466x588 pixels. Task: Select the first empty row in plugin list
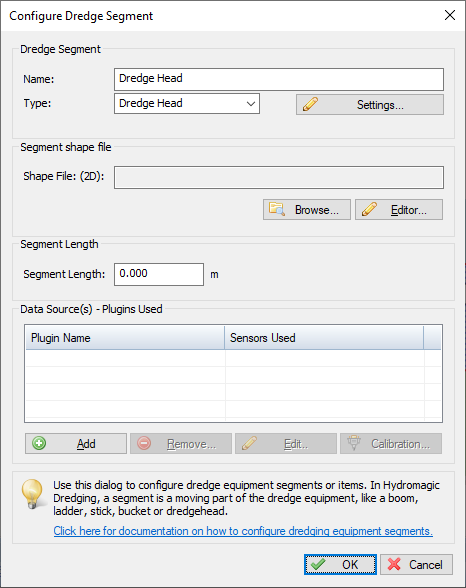[233, 358]
